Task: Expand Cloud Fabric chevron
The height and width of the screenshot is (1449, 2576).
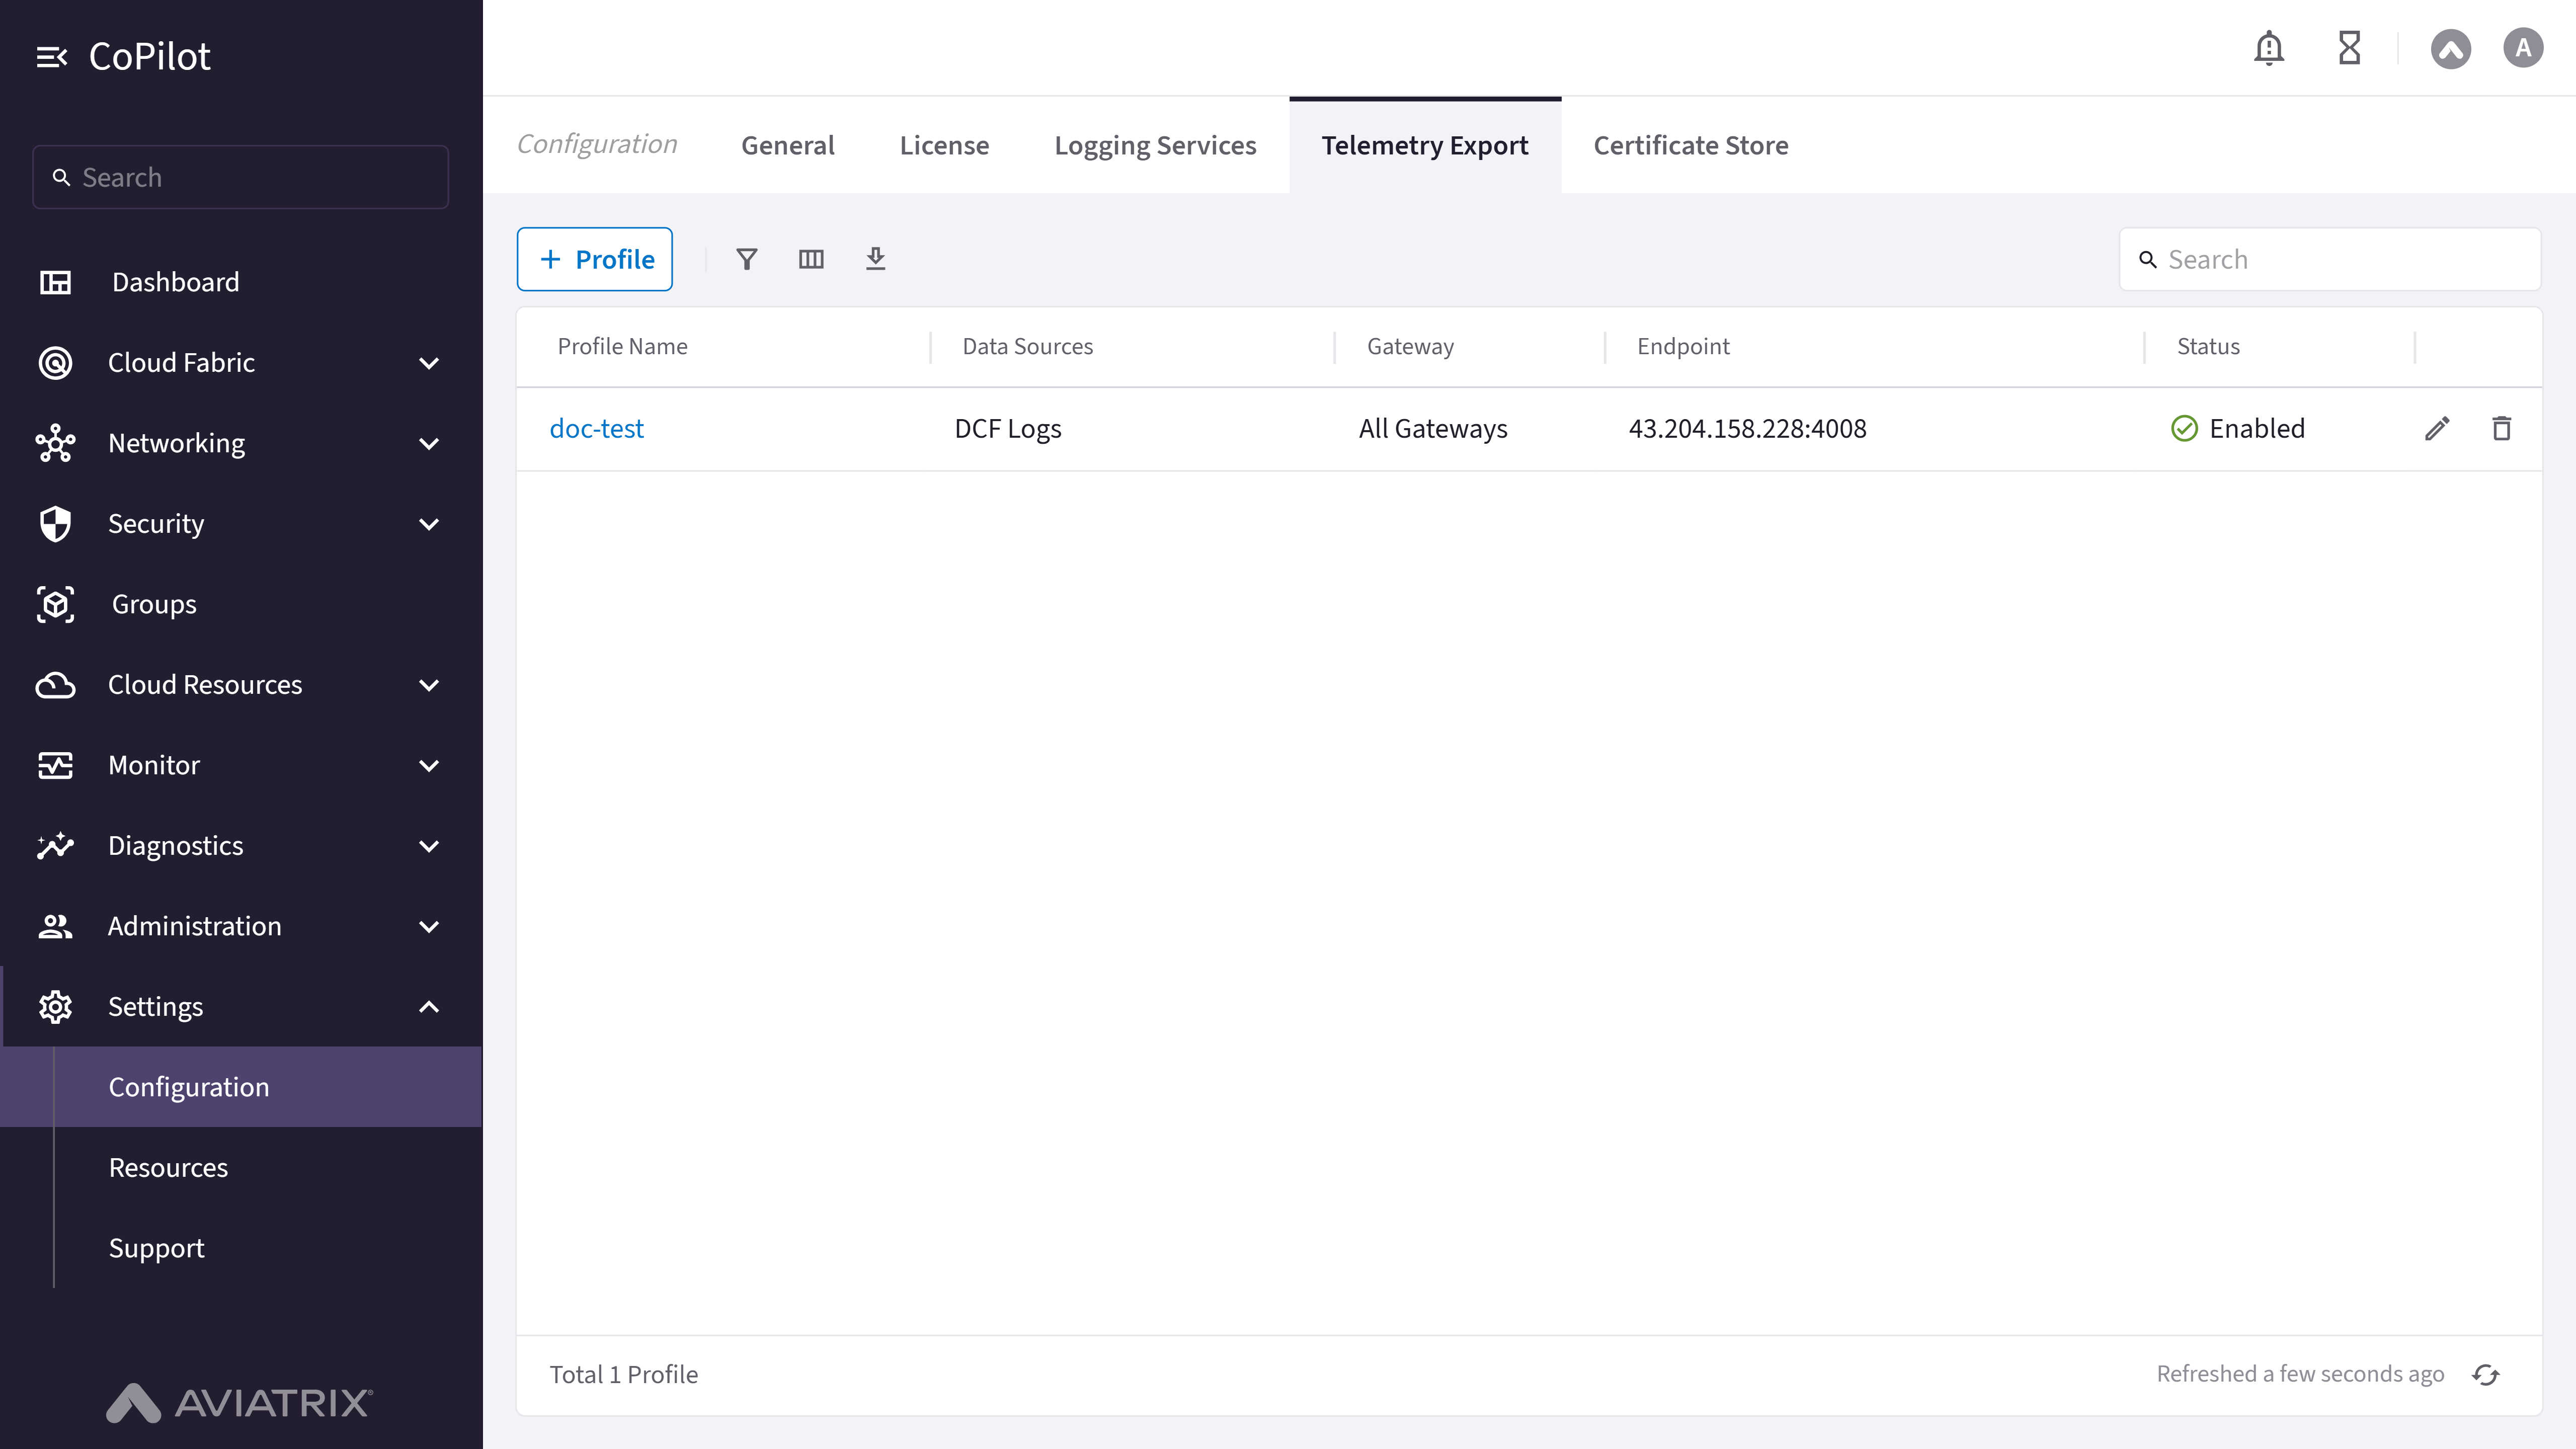Action: click(x=429, y=363)
